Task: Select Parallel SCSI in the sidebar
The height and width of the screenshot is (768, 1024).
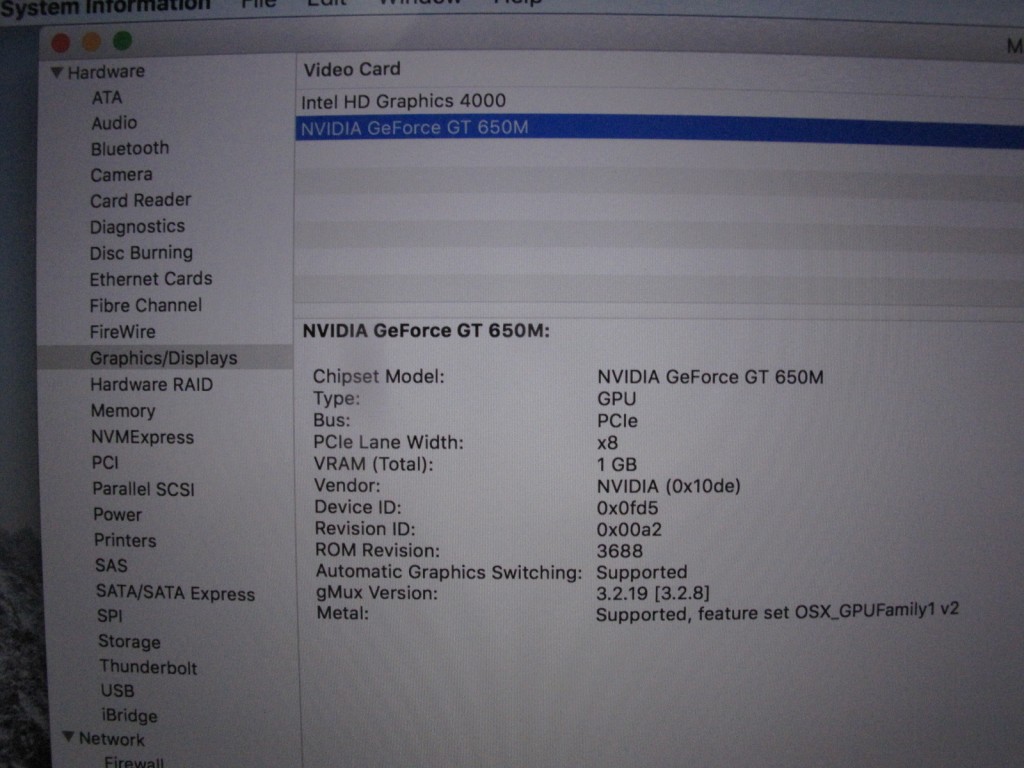Action: 144,489
